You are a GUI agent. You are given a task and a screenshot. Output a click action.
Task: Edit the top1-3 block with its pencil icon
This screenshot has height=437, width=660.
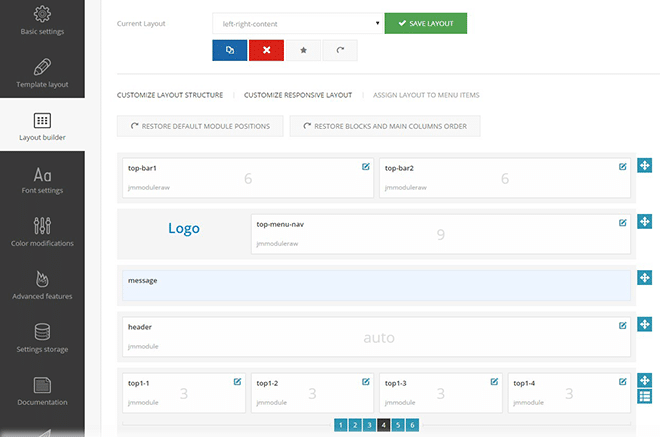click(494, 381)
